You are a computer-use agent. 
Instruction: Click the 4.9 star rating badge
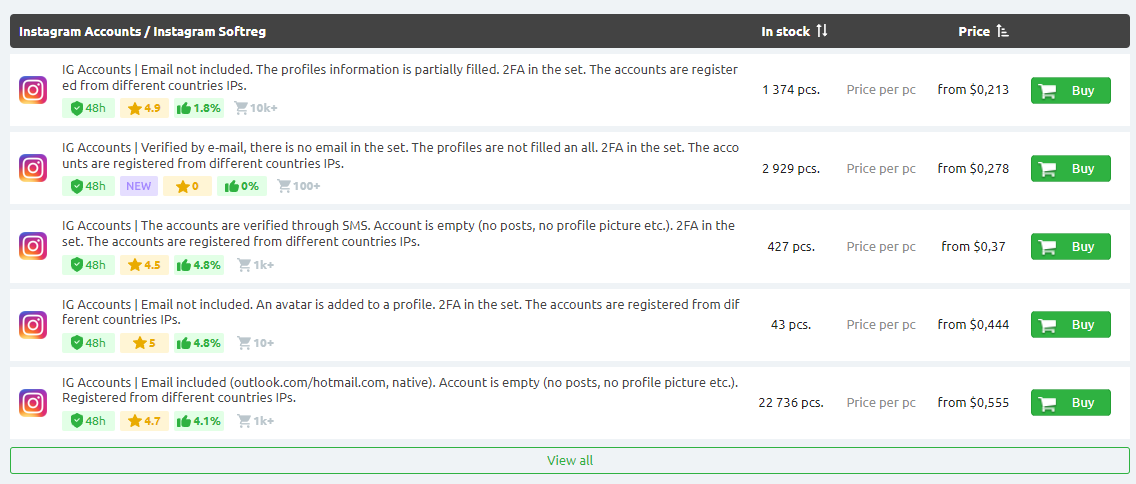pyautogui.click(x=144, y=108)
